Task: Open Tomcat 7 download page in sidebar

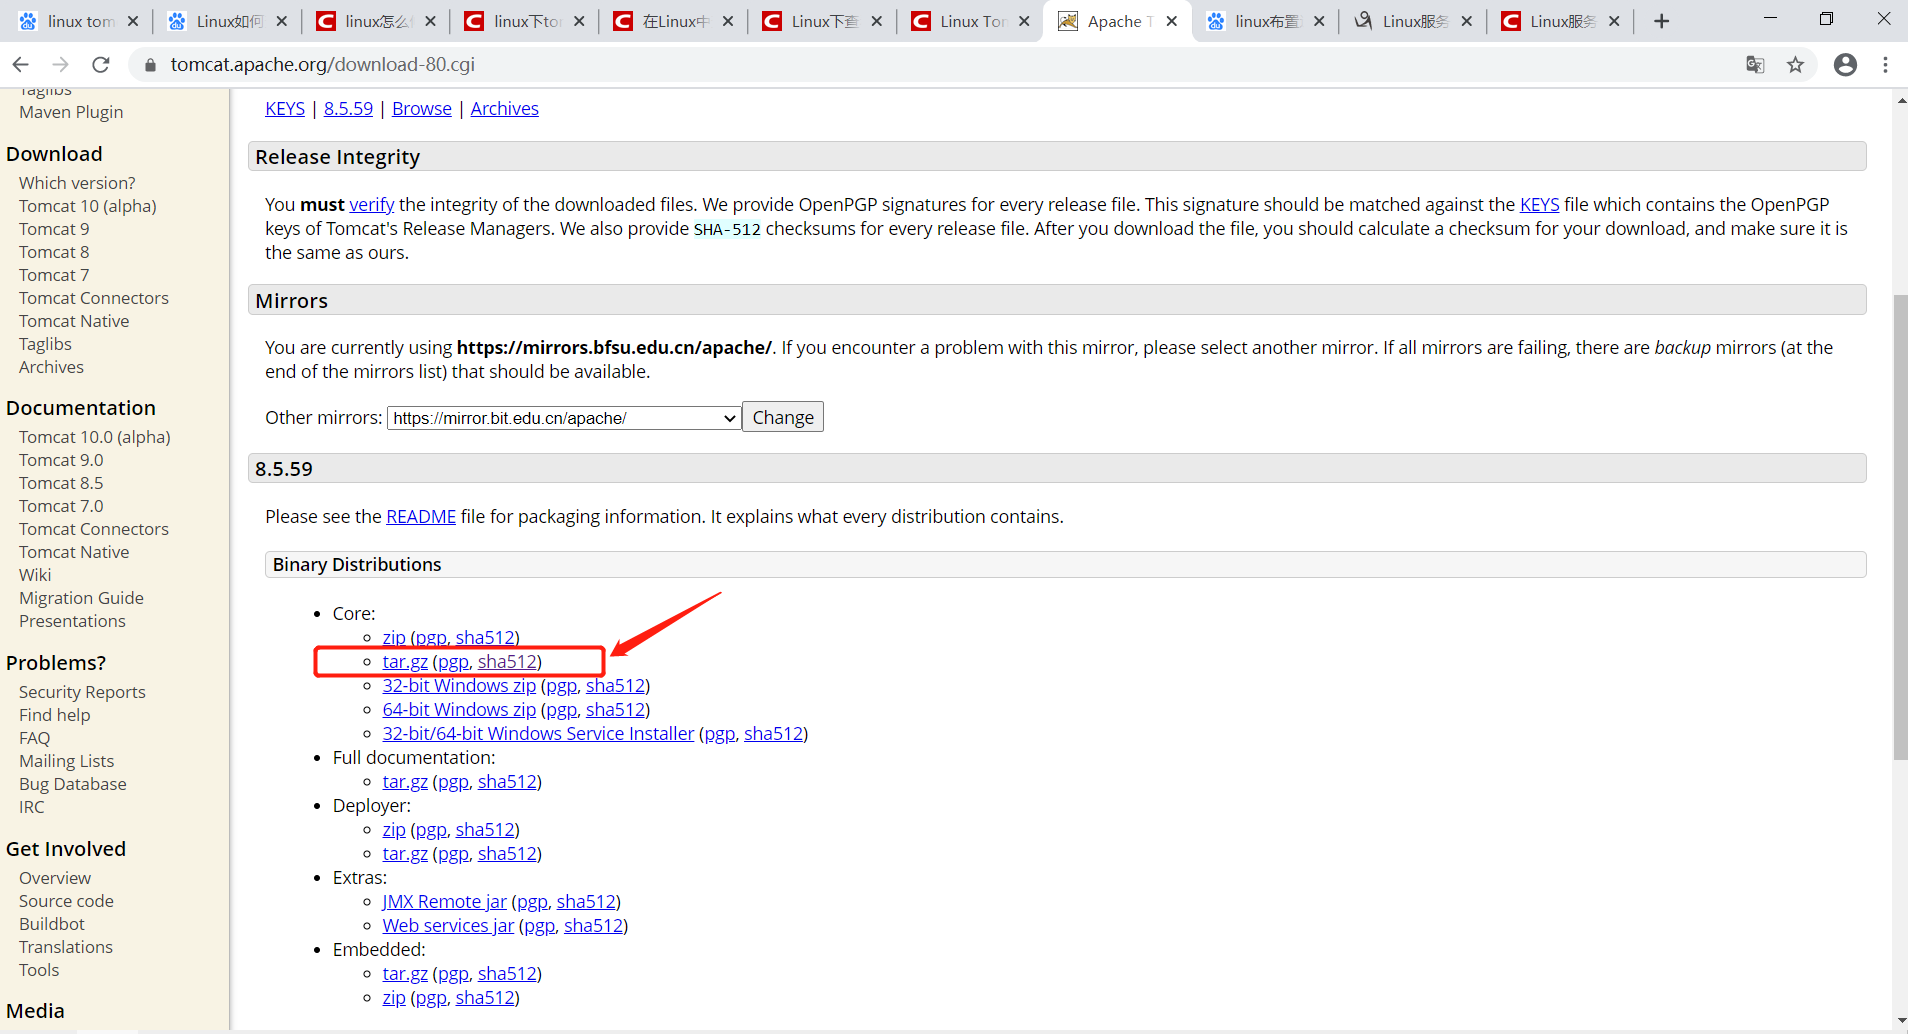Action: coord(54,275)
